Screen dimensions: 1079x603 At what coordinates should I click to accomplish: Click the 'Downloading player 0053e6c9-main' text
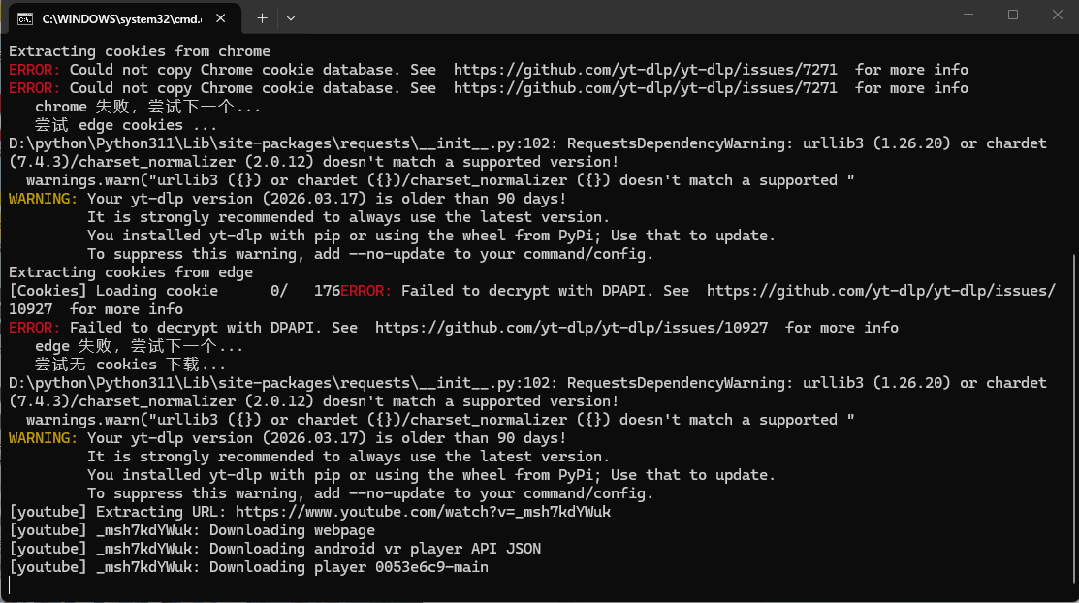point(349,567)
